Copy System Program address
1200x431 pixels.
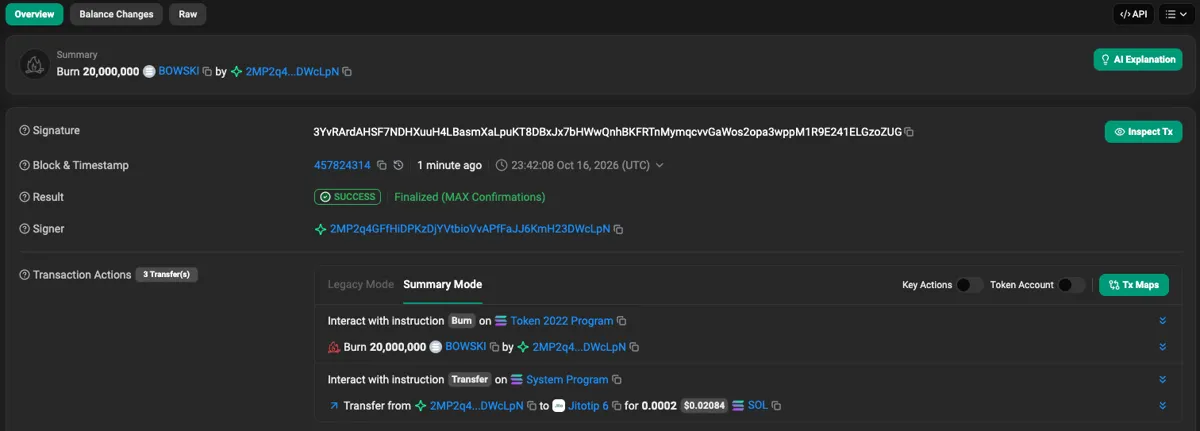point(616,380)
